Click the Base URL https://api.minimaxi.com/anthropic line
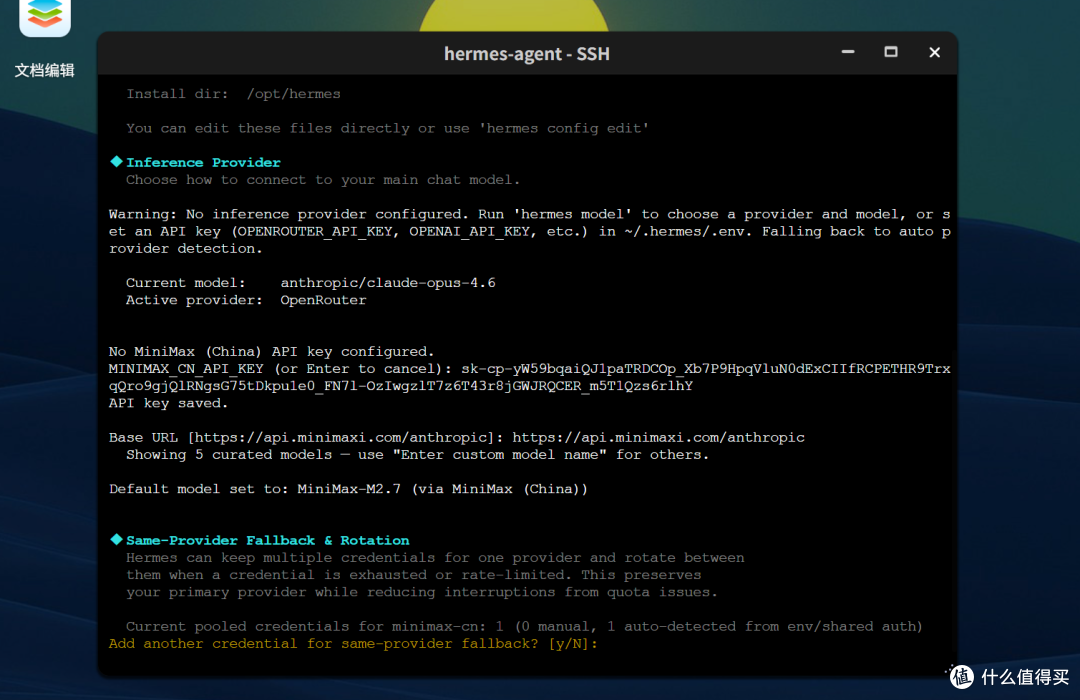This screenshot has width=1080, height=700. tap(457, 438)
